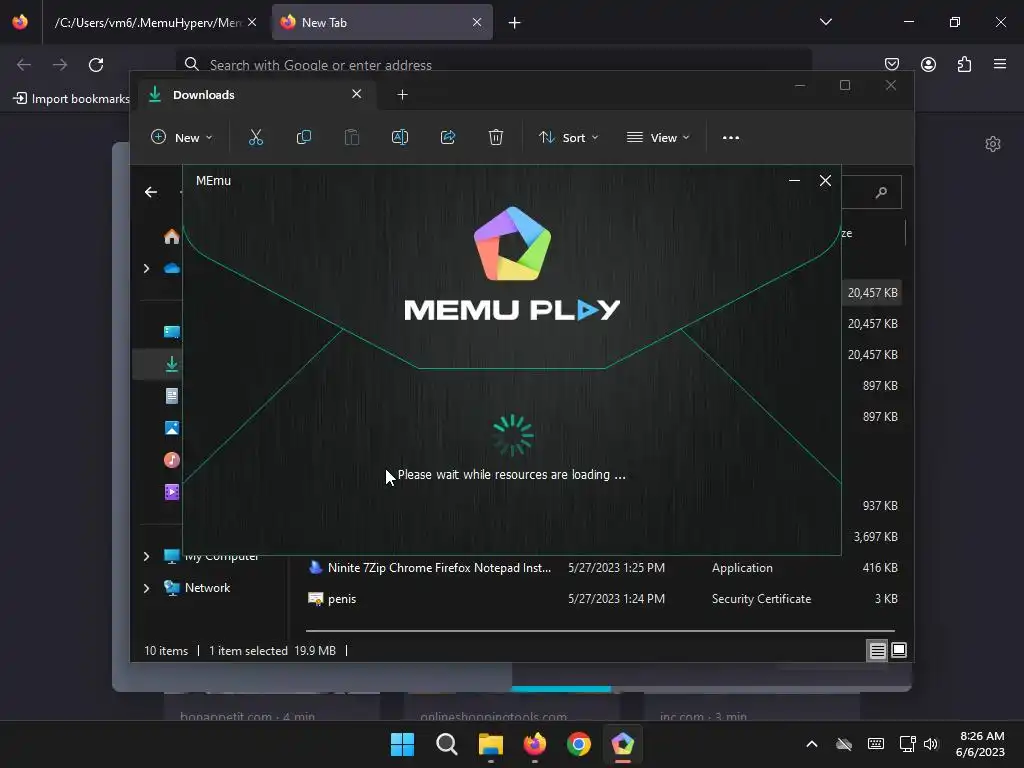The height and width of the screenshot is (768, 1024).
Task: Open Firefox account icon
Action: click(928, 64)
